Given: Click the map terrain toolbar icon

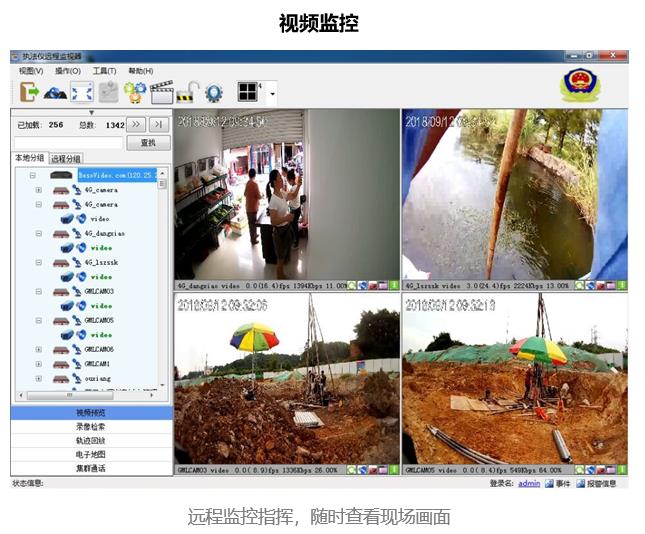Looking at the screenshot, I should (x=55, y=93).
